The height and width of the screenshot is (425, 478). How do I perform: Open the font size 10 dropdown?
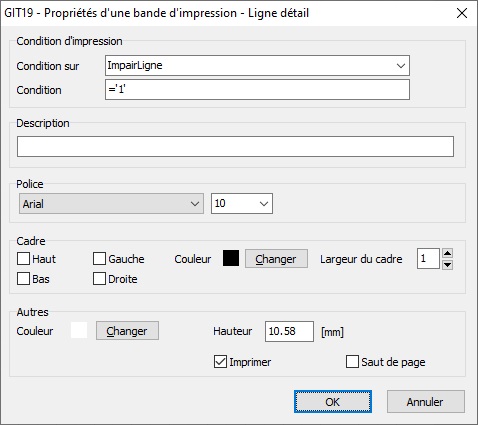coord(242,204)
